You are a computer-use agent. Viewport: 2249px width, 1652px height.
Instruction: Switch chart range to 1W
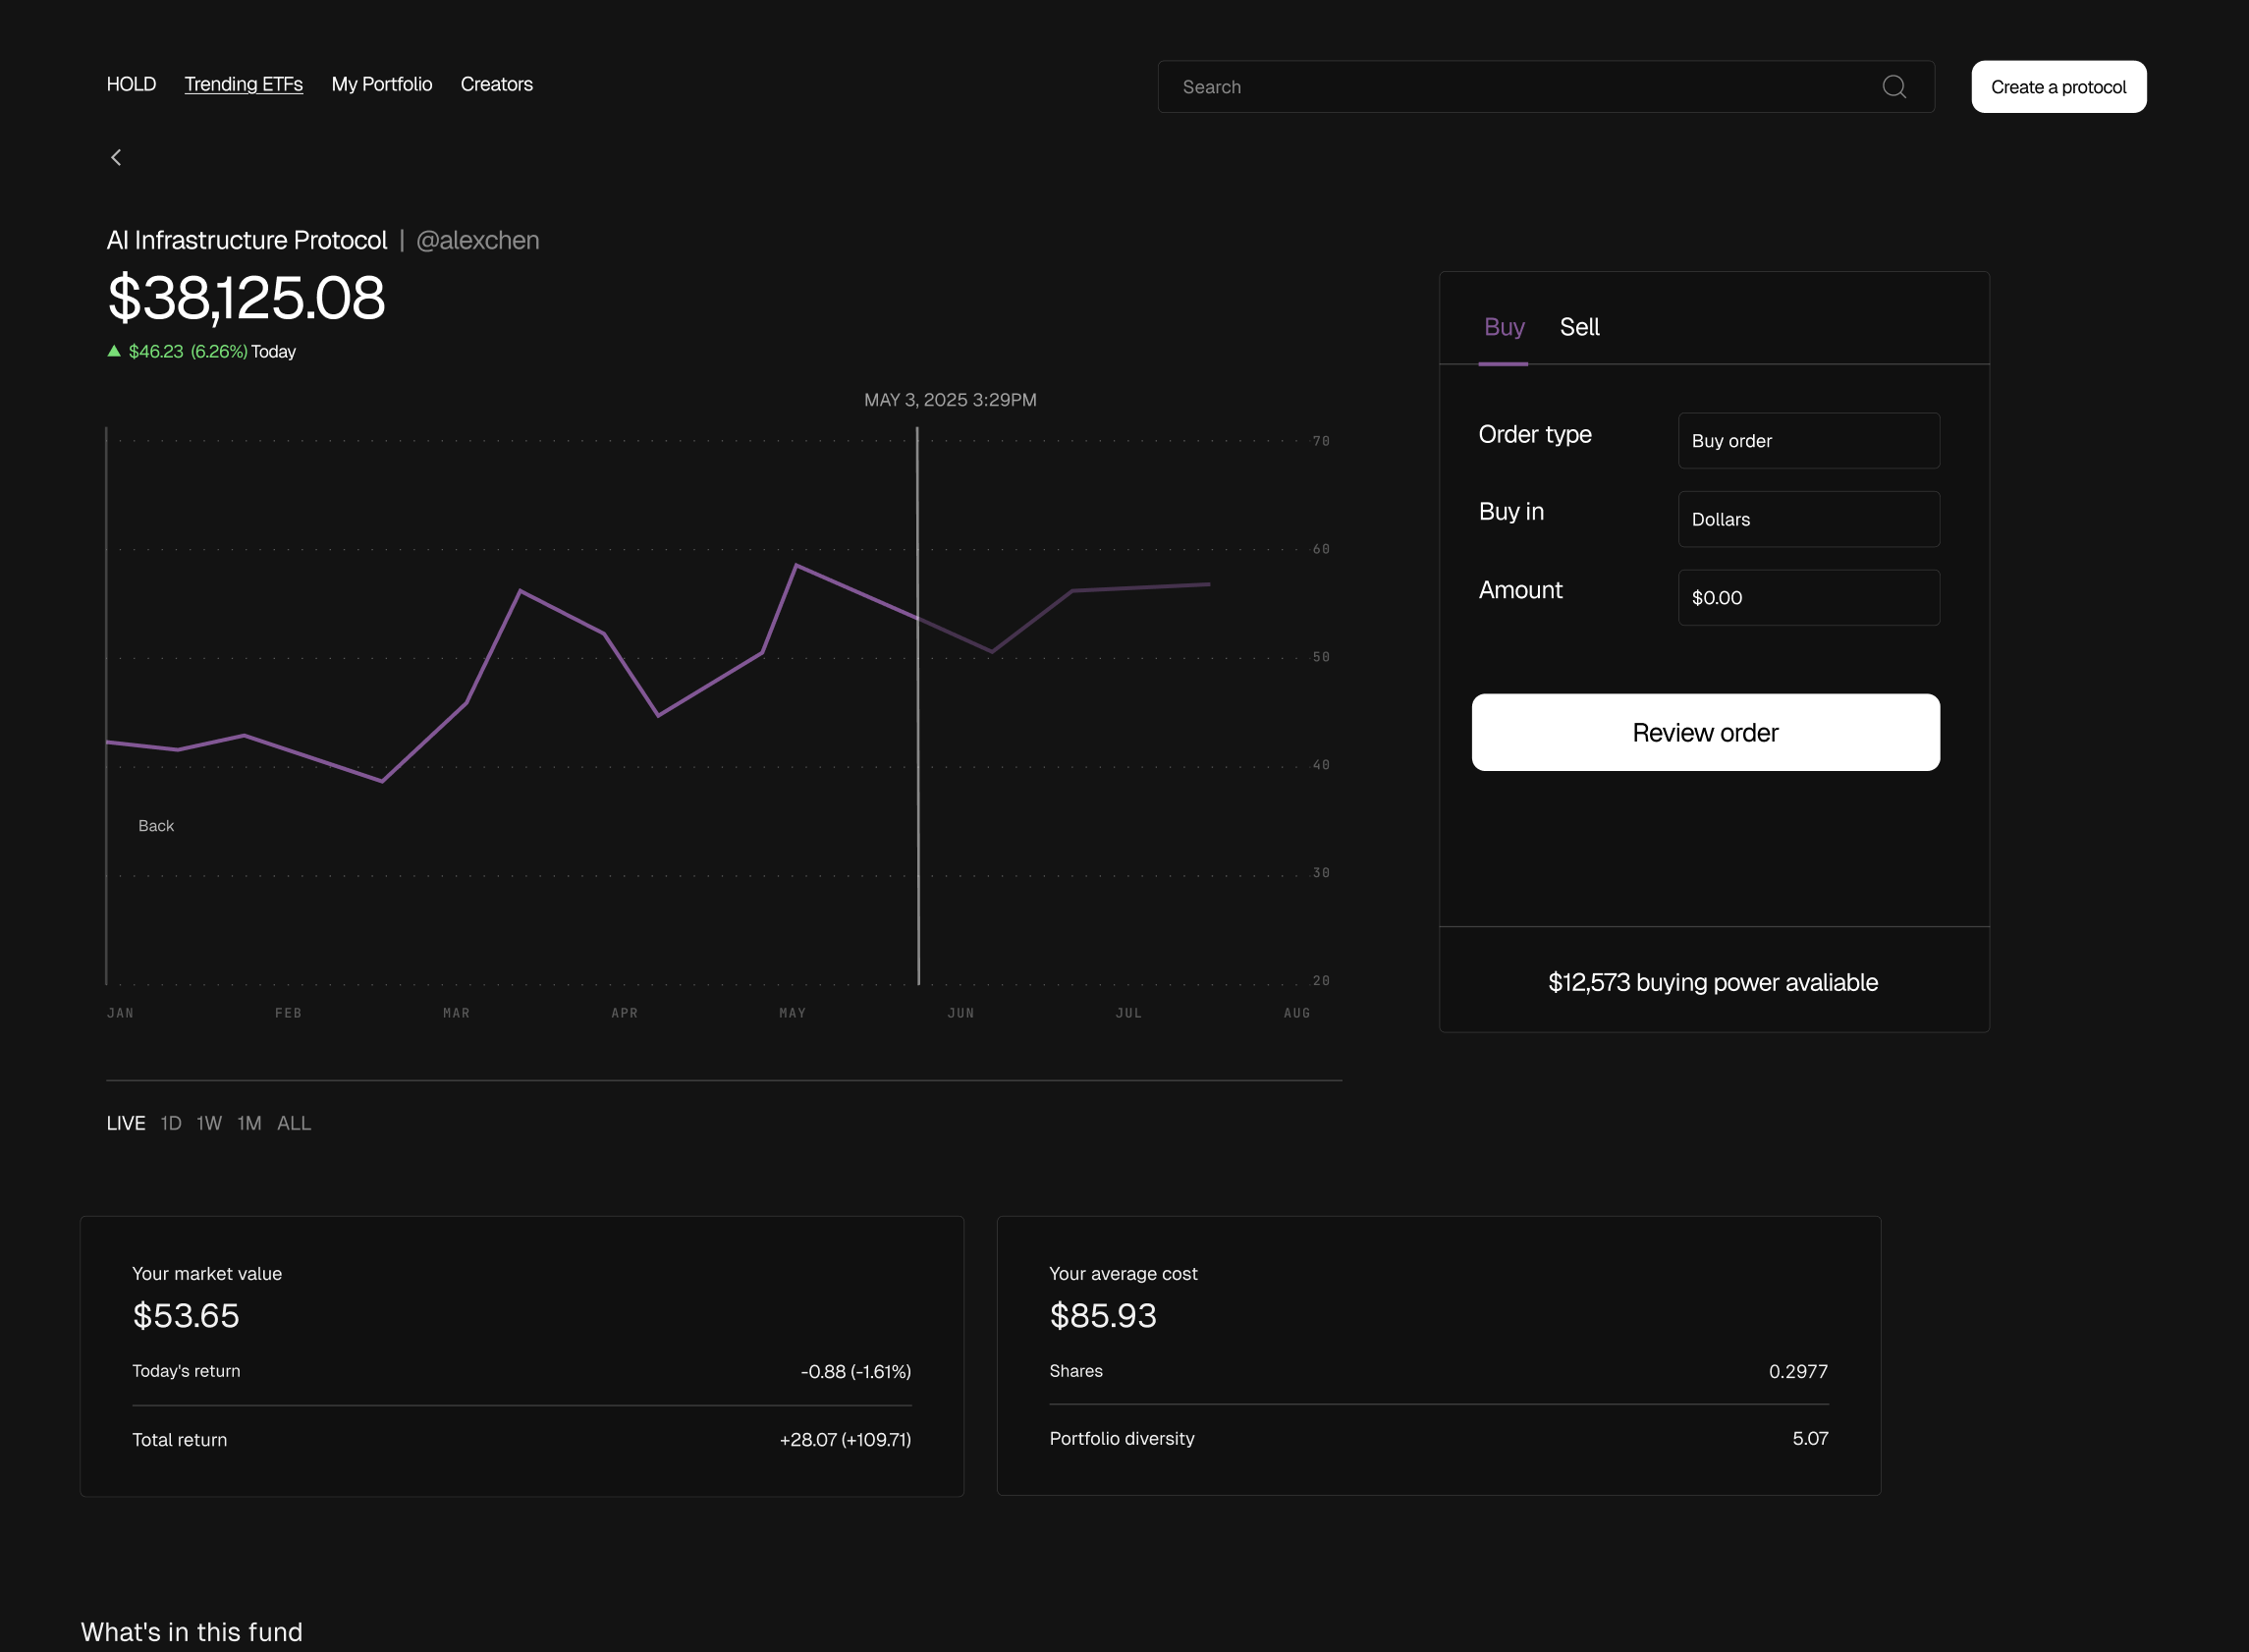(209, 1123)
